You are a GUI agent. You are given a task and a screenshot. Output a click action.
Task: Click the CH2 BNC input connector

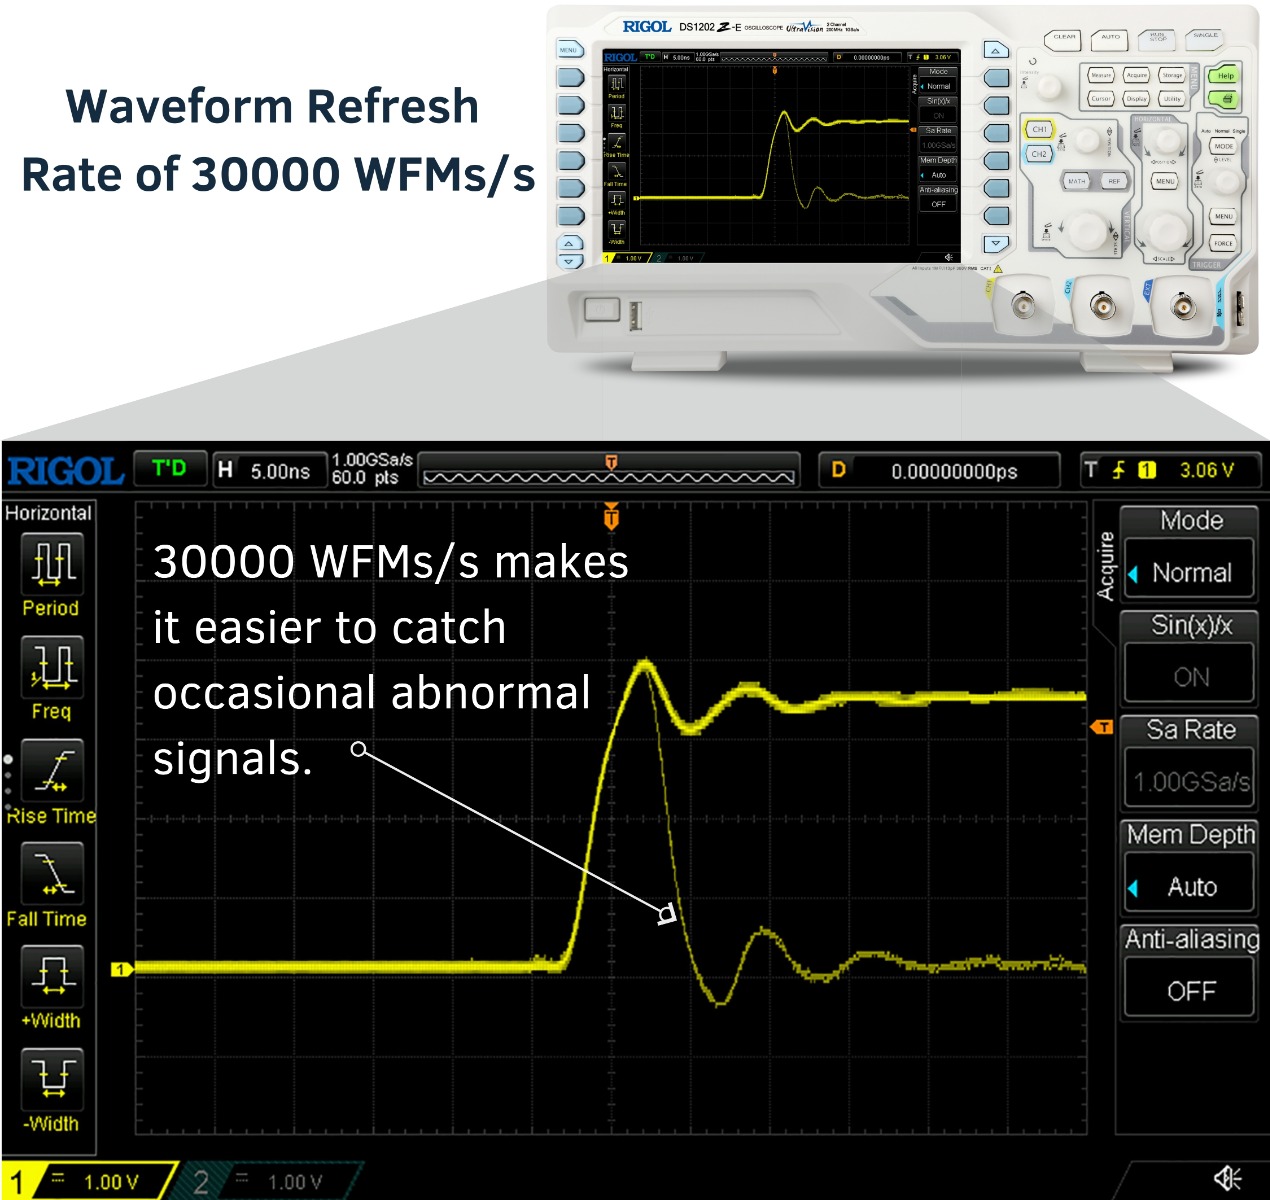tap(1102, 306)
